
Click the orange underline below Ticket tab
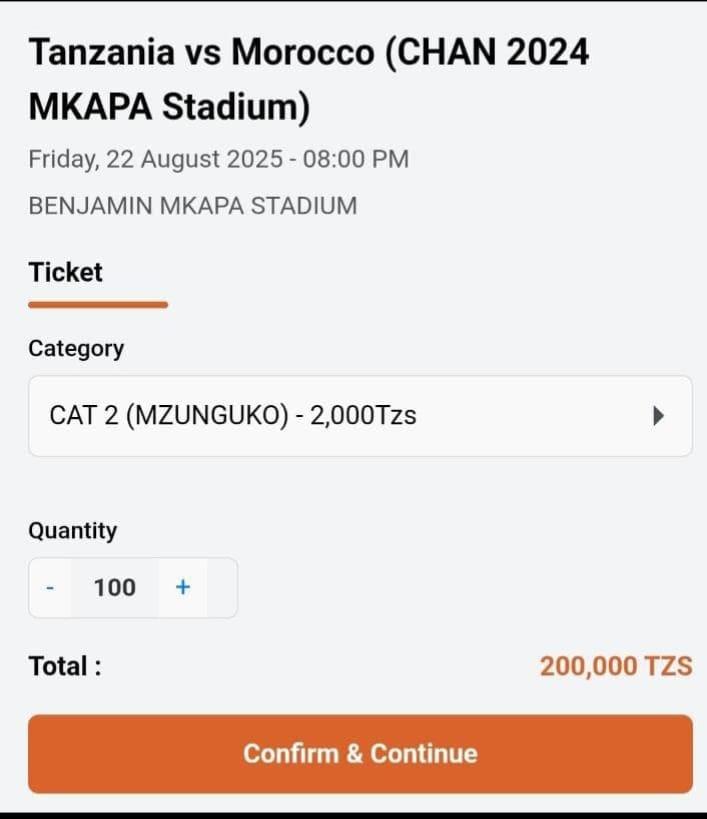tap(98, 304)
